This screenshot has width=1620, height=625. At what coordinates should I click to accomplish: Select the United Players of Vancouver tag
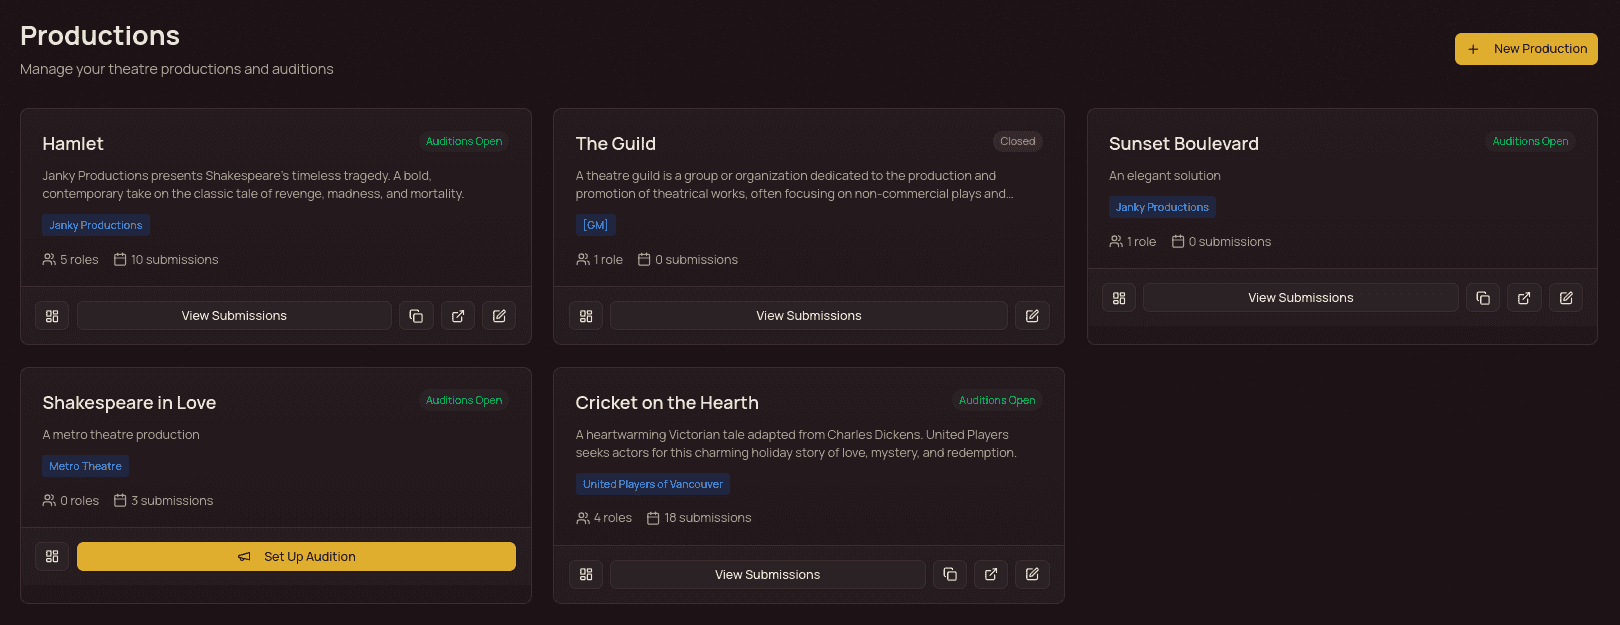pos(653,484)
